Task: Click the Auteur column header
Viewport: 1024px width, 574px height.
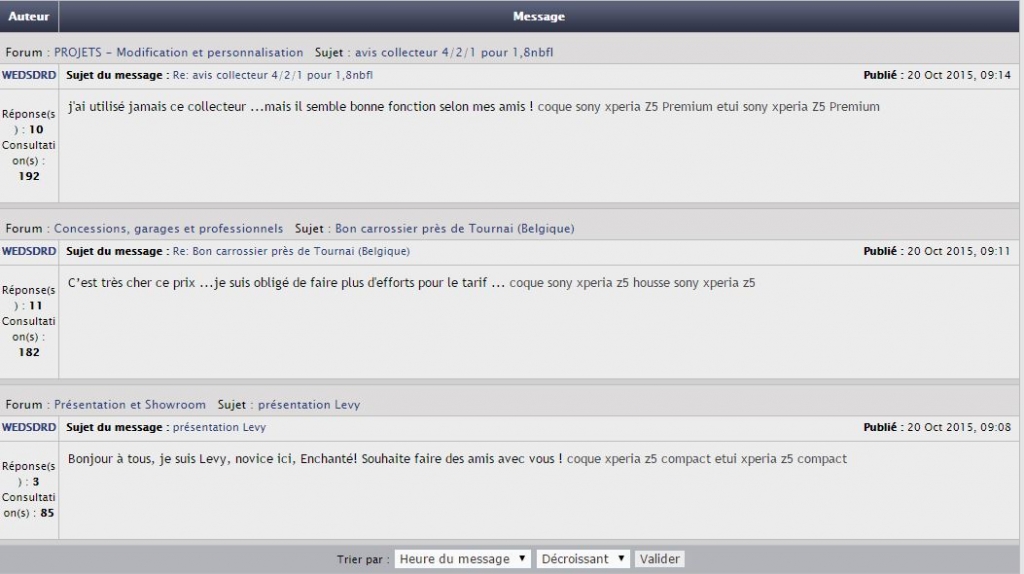Action: point(29,16)
